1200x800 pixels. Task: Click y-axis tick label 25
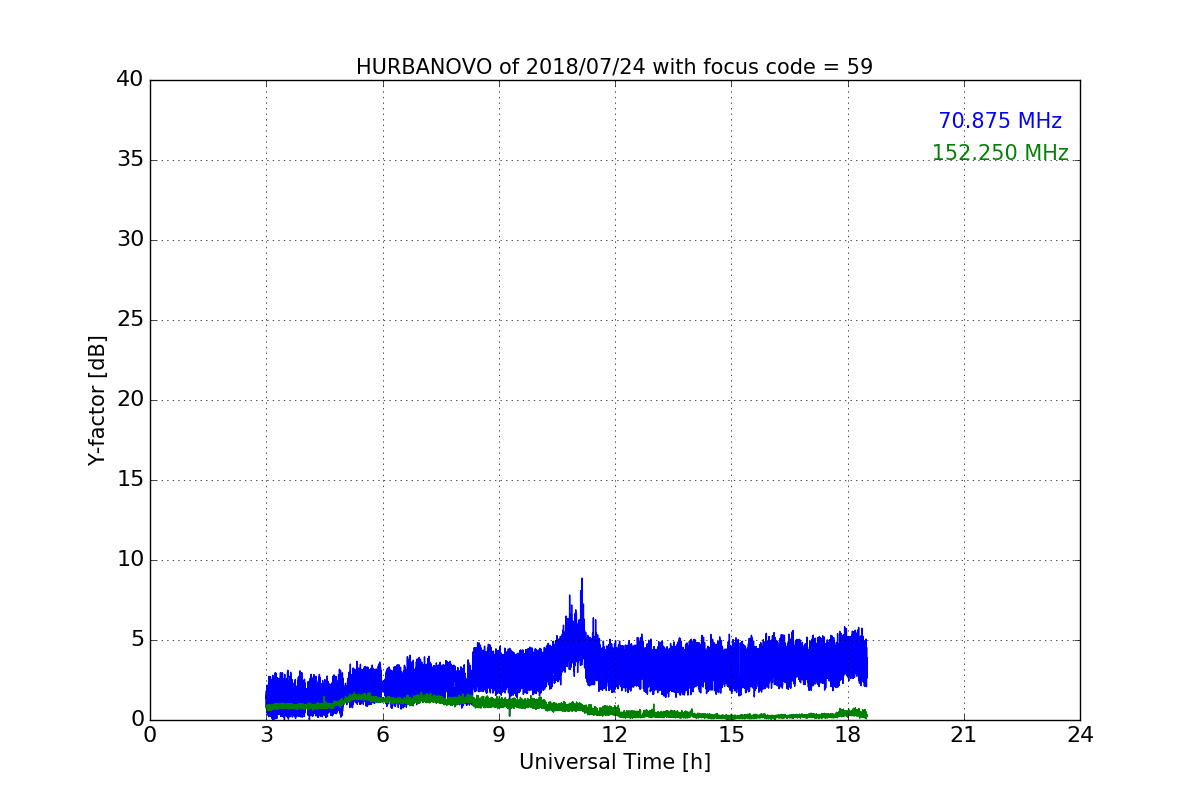click(130, 320)
